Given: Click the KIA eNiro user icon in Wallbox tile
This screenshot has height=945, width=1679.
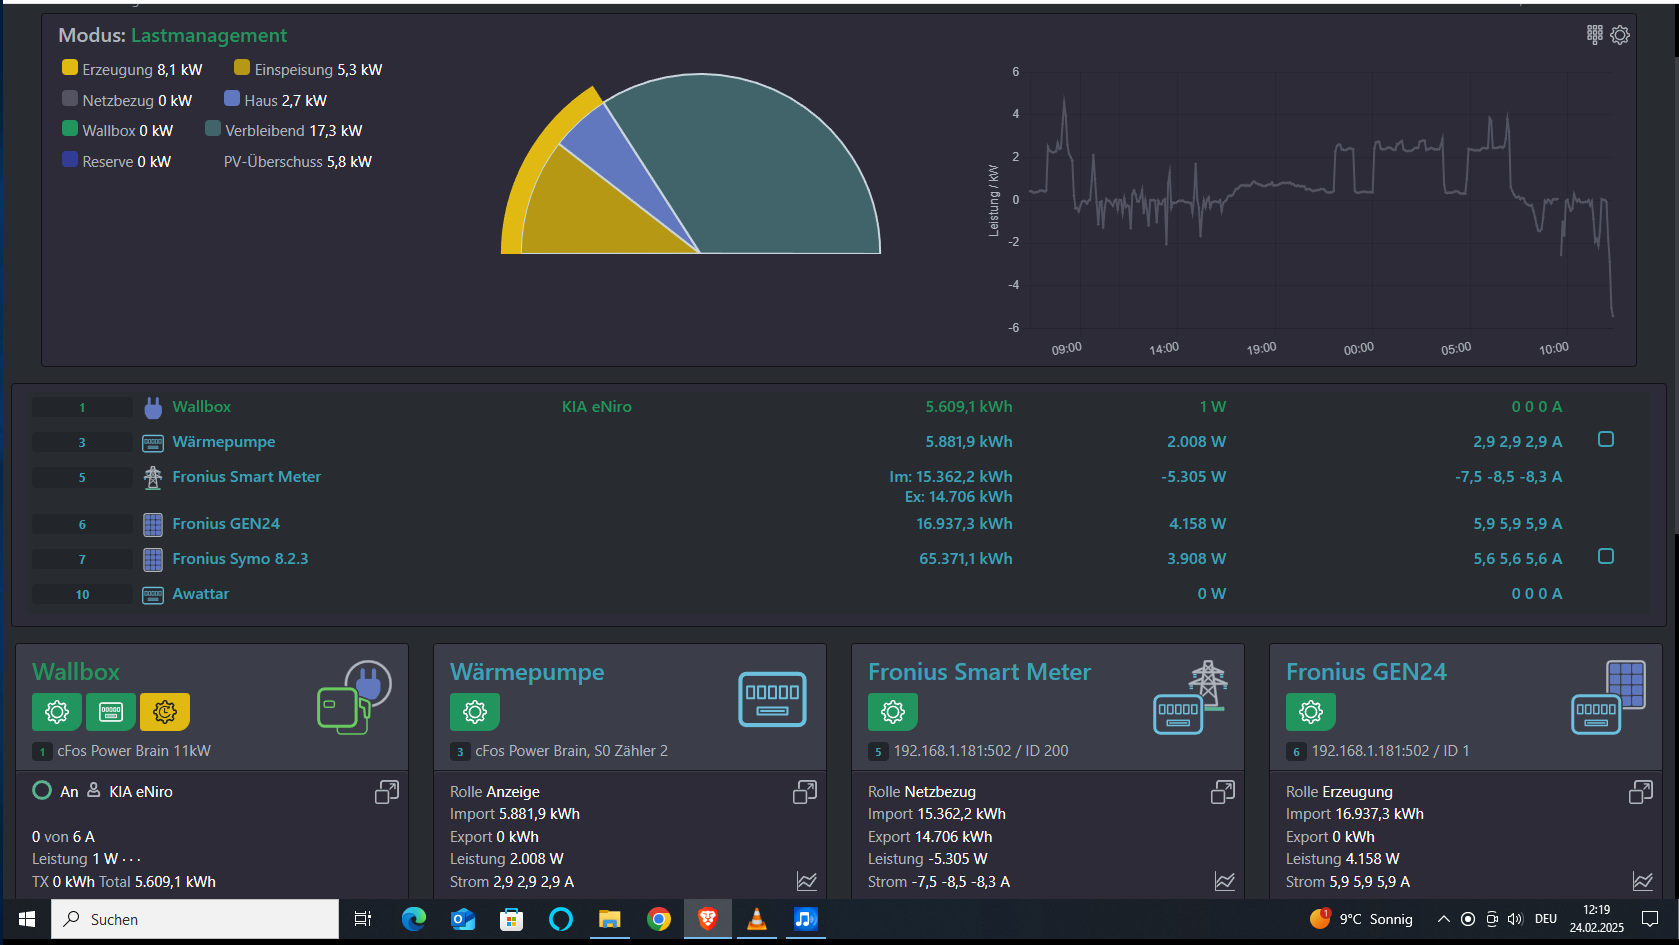Looking at the screenshot, I should (x=94, y=790).
